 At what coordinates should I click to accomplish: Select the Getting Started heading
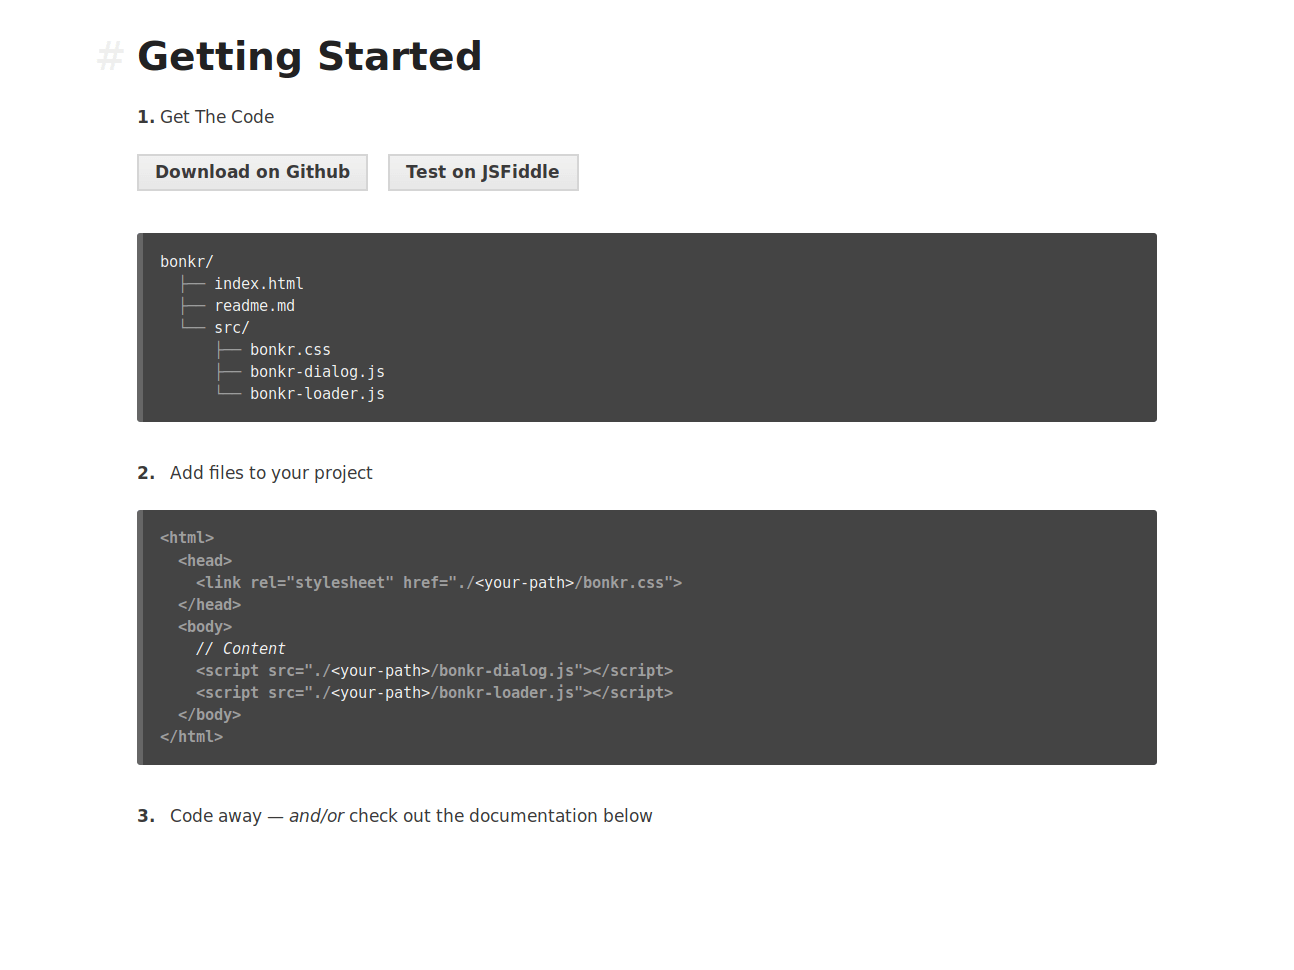[x=309, y=57]
